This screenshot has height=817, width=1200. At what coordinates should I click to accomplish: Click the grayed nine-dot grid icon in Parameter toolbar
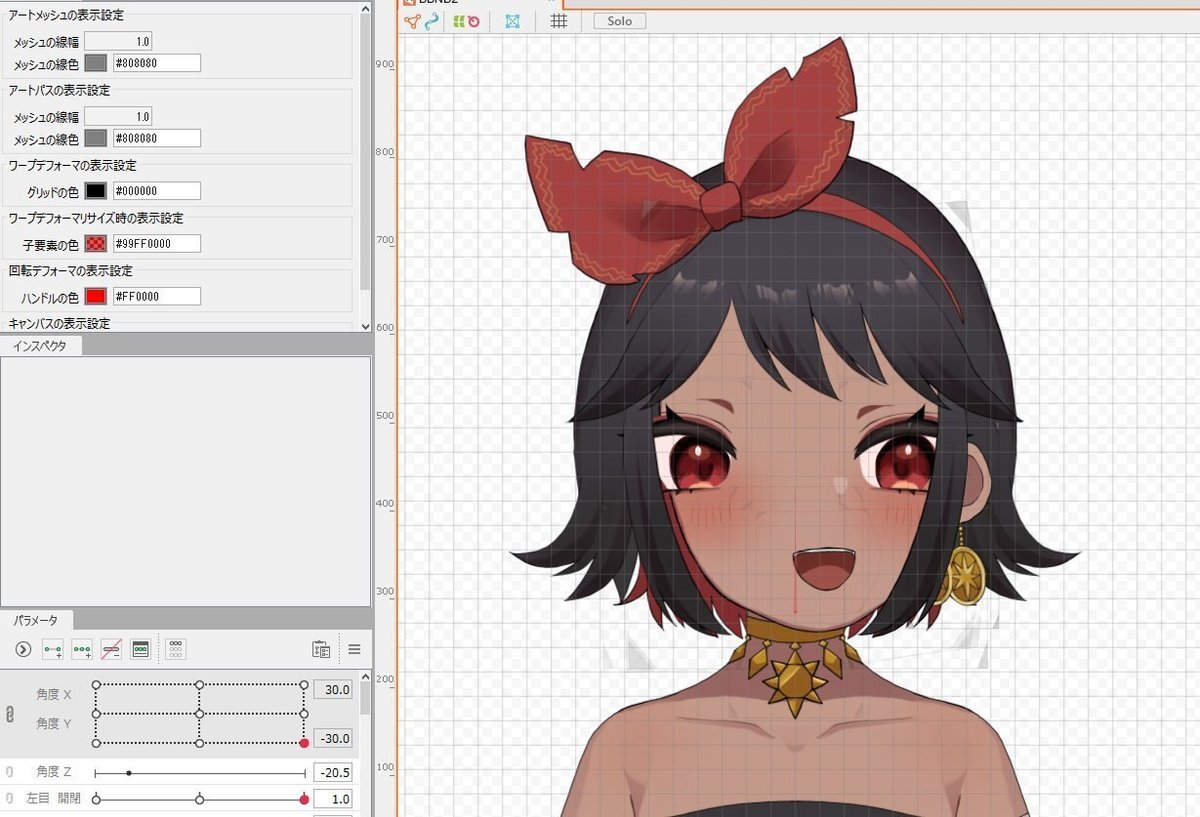coord(176,649)
